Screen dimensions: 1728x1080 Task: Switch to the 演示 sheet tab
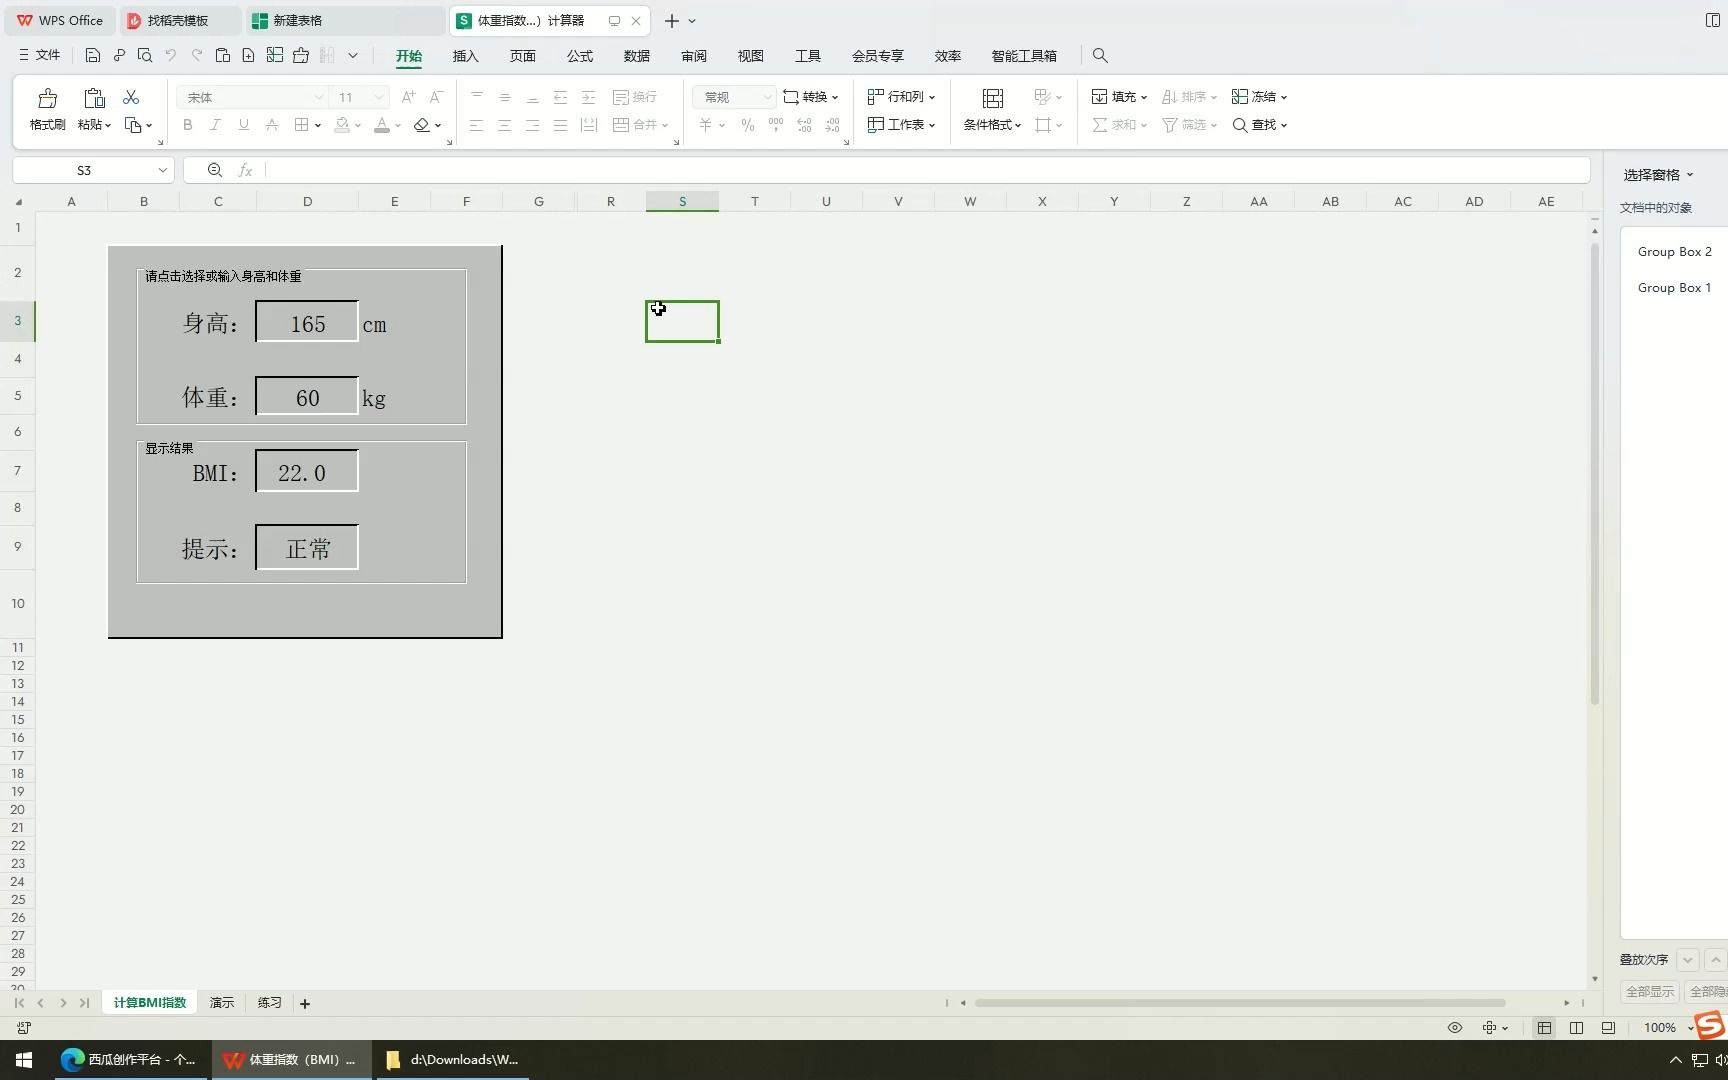tap(222, 1003)
